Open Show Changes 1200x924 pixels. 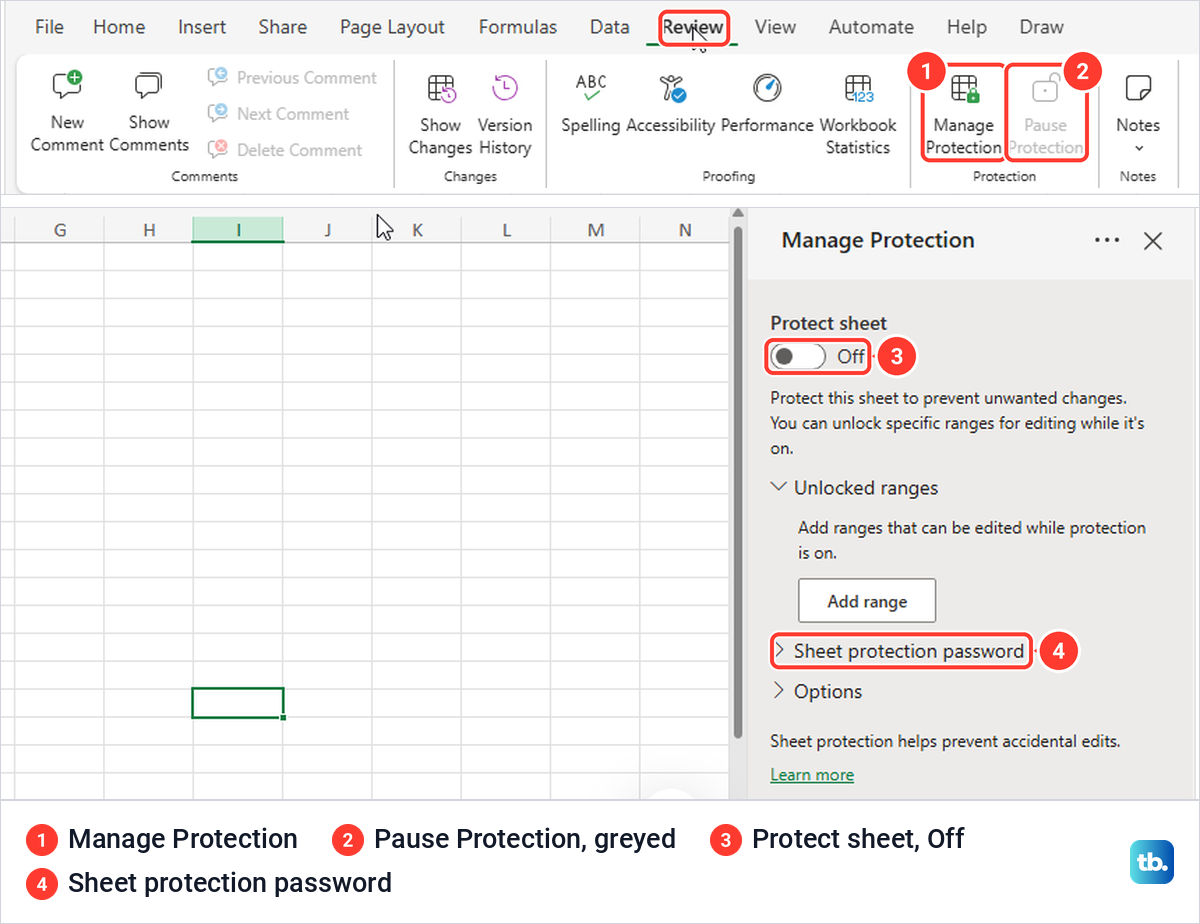440,115
